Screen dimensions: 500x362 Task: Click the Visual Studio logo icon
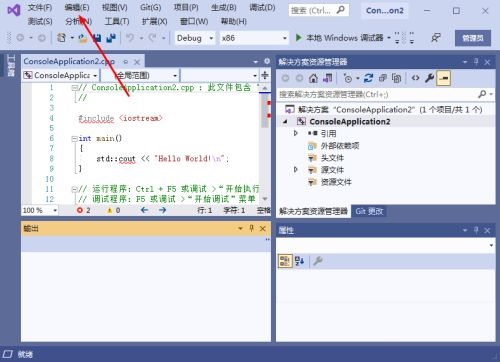(x=13, y=10)
